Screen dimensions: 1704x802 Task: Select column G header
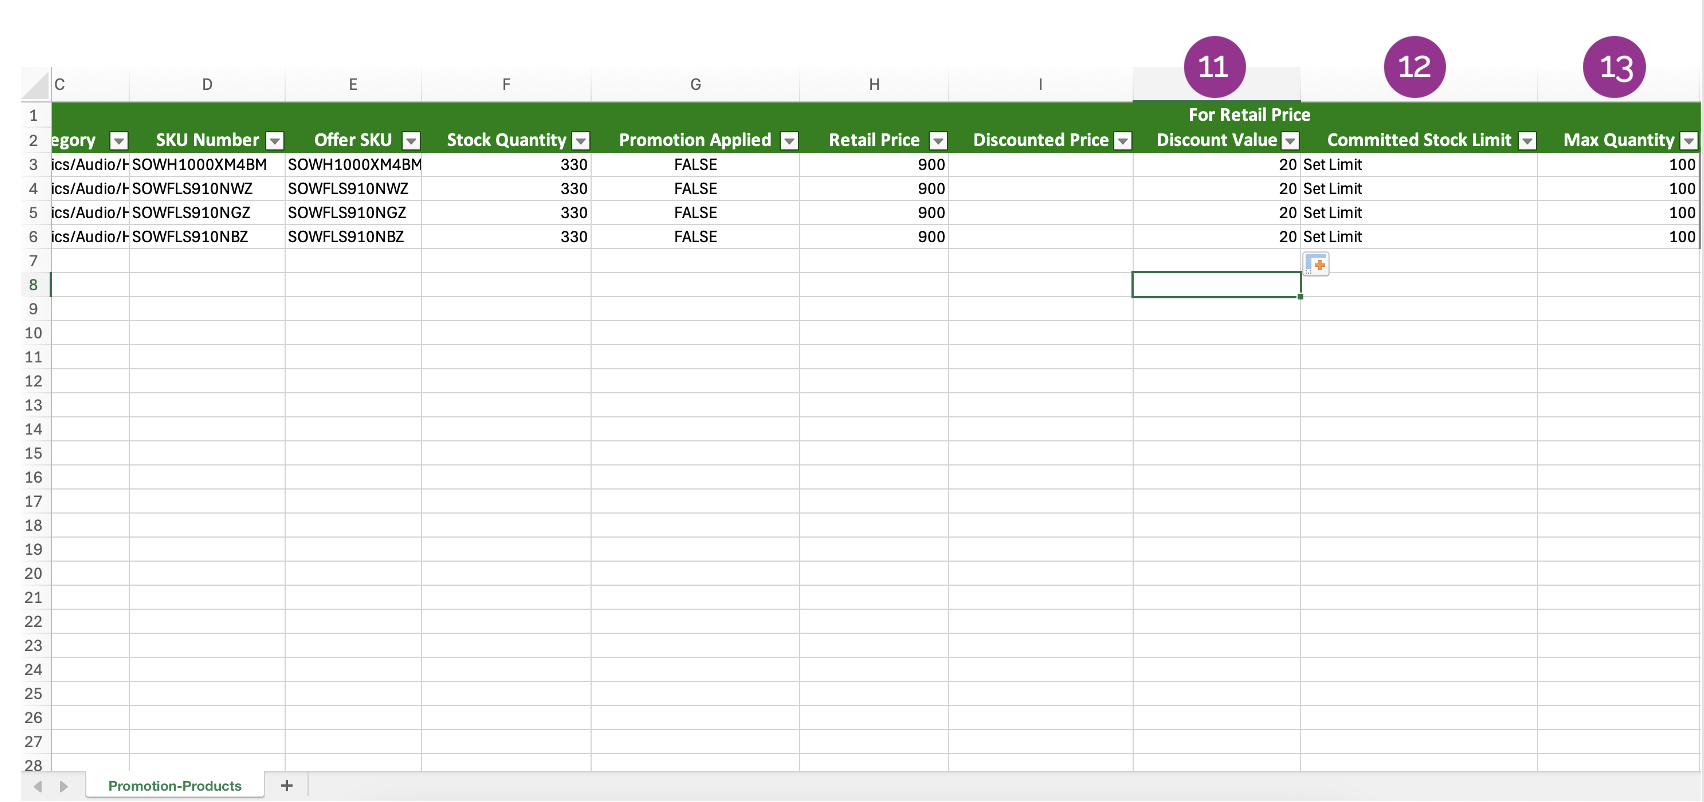click(x=695, y=85)
